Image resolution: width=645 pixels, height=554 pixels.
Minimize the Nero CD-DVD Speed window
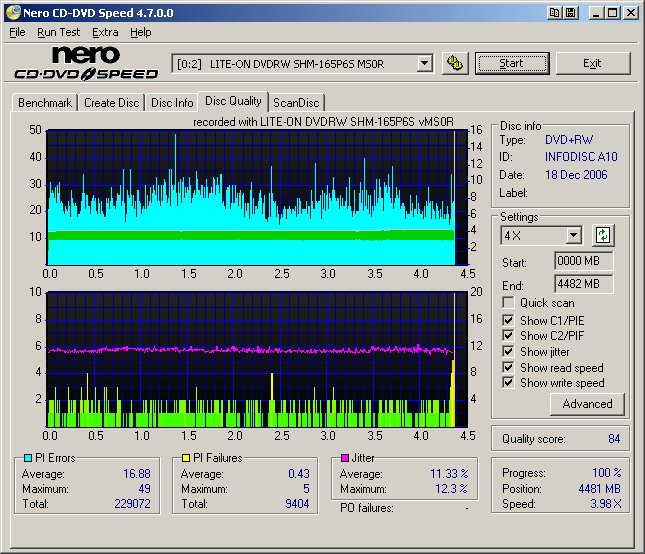[595, 13]
